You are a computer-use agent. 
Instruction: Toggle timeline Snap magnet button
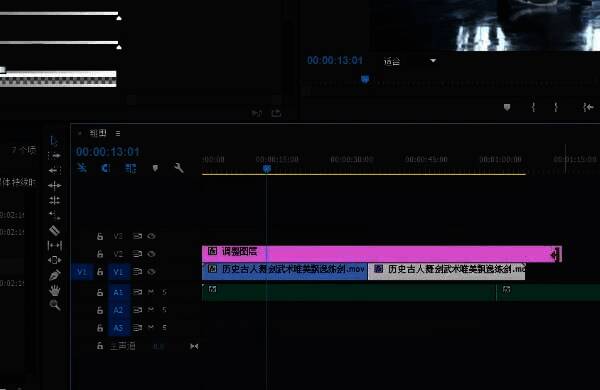106,168
